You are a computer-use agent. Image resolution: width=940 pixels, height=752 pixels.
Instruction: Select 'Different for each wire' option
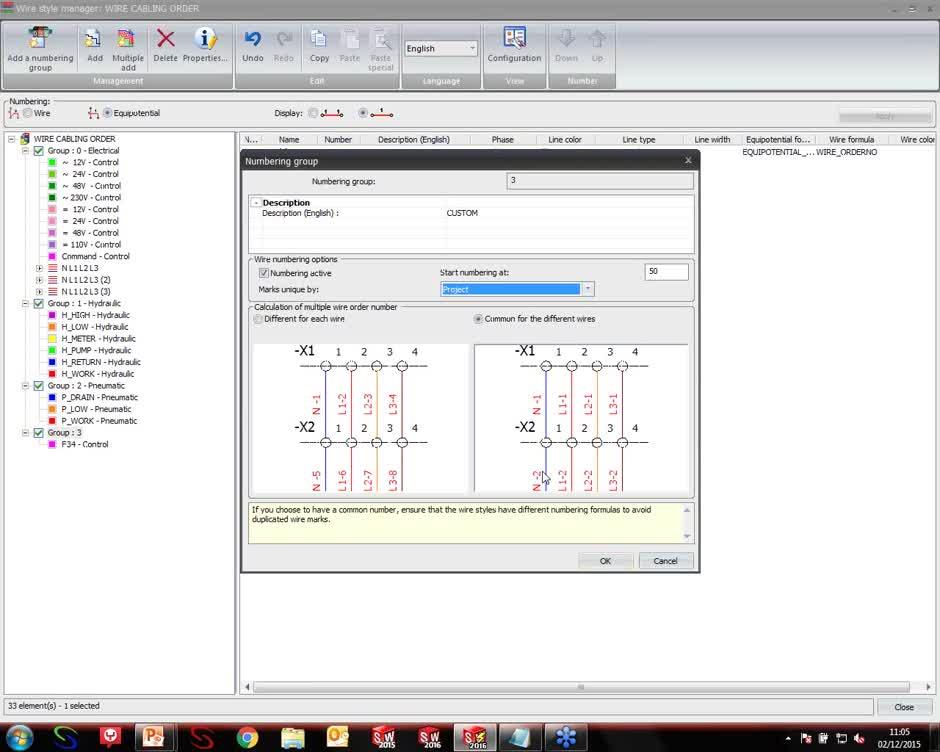pos(259,319)
